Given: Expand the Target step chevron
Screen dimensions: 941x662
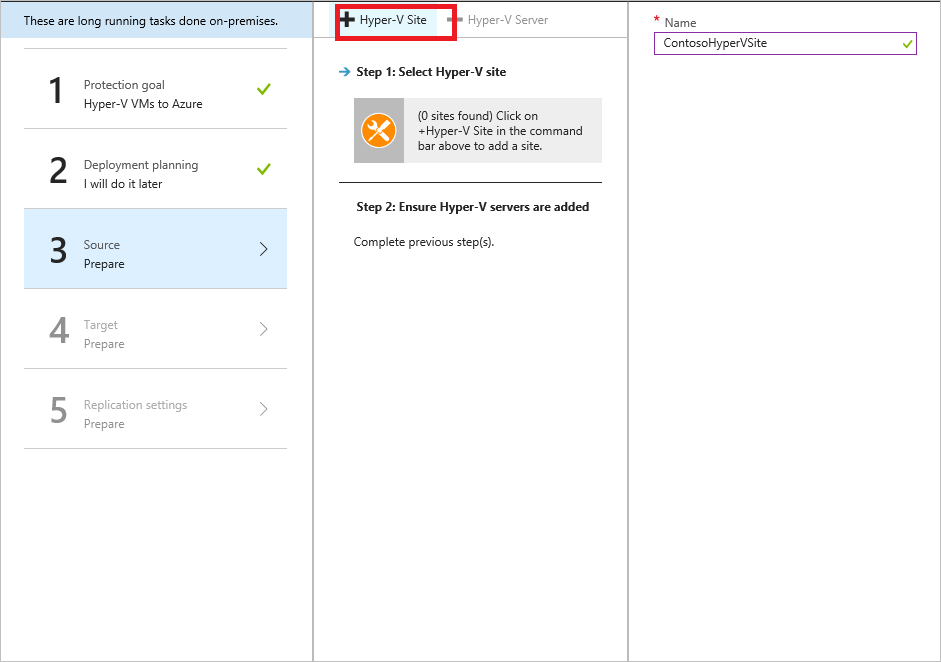Looking at the screenshot, I should (x=263, y=329).
